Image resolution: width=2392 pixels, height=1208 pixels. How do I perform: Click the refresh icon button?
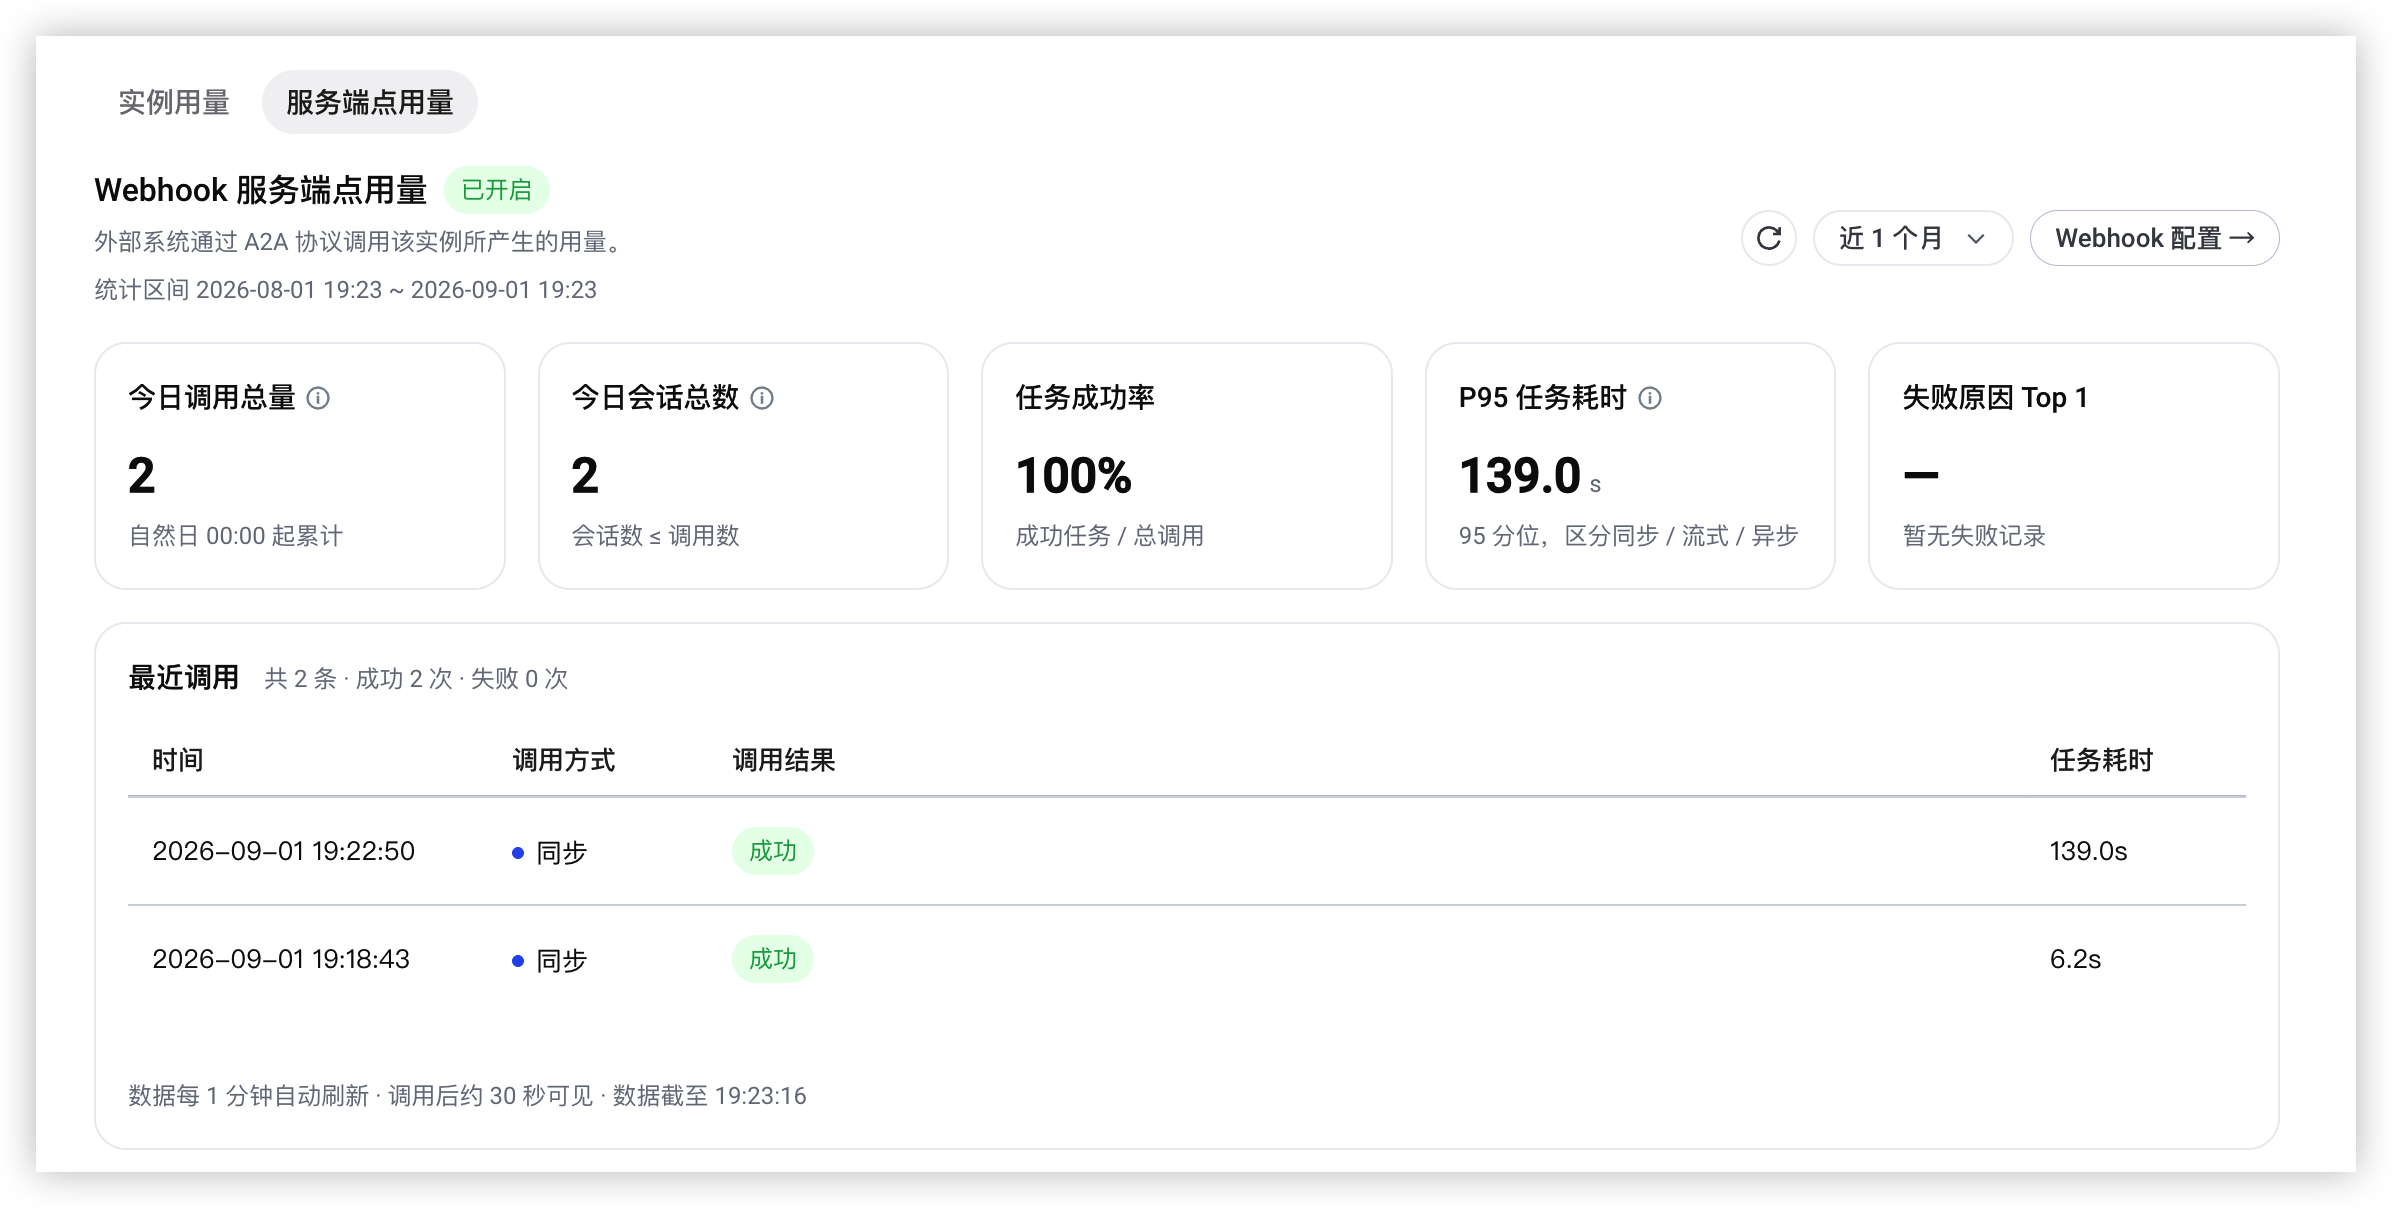[x=1768, y=238]
